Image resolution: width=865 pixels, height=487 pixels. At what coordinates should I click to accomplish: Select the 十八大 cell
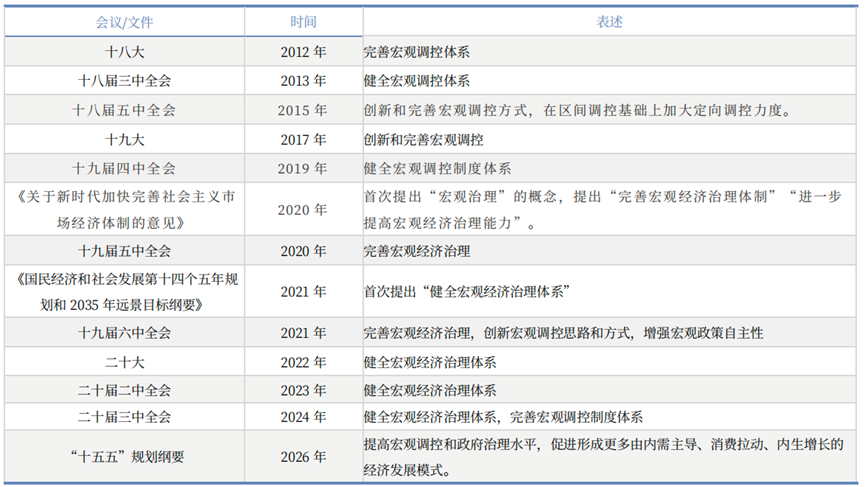pos(125,52)
